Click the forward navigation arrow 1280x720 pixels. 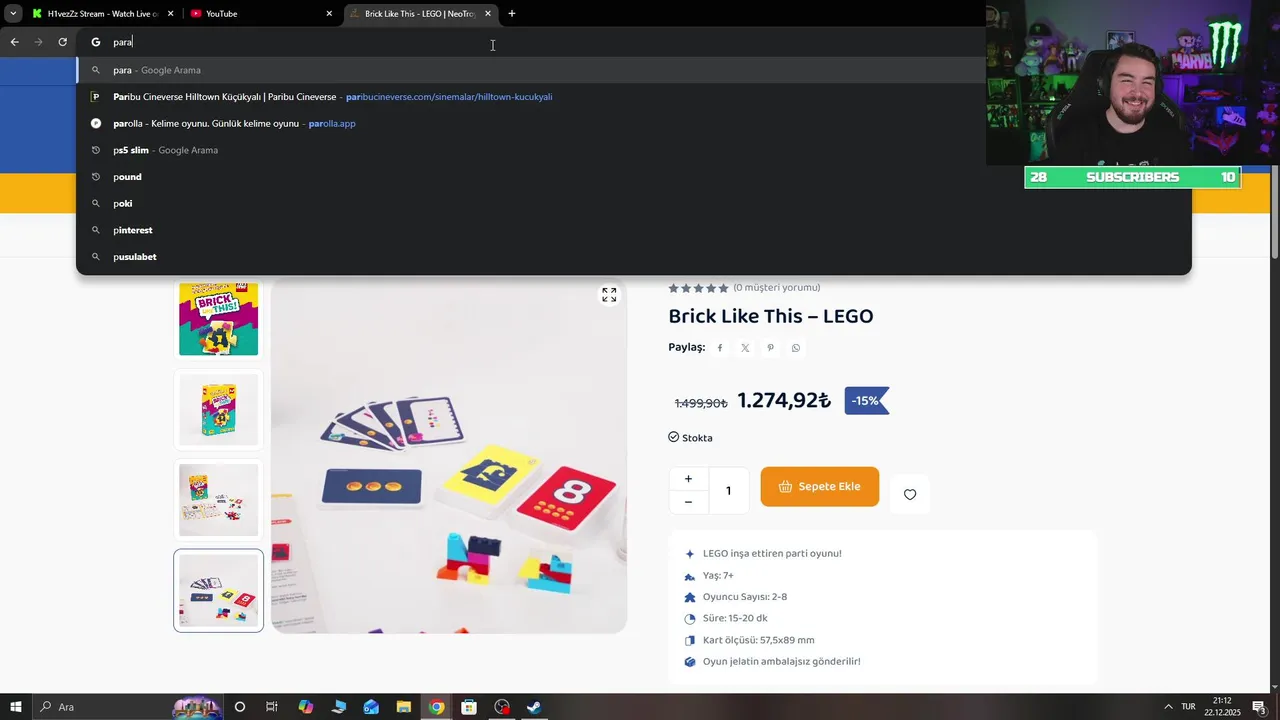pyautogui.click(x=39, y=42)
